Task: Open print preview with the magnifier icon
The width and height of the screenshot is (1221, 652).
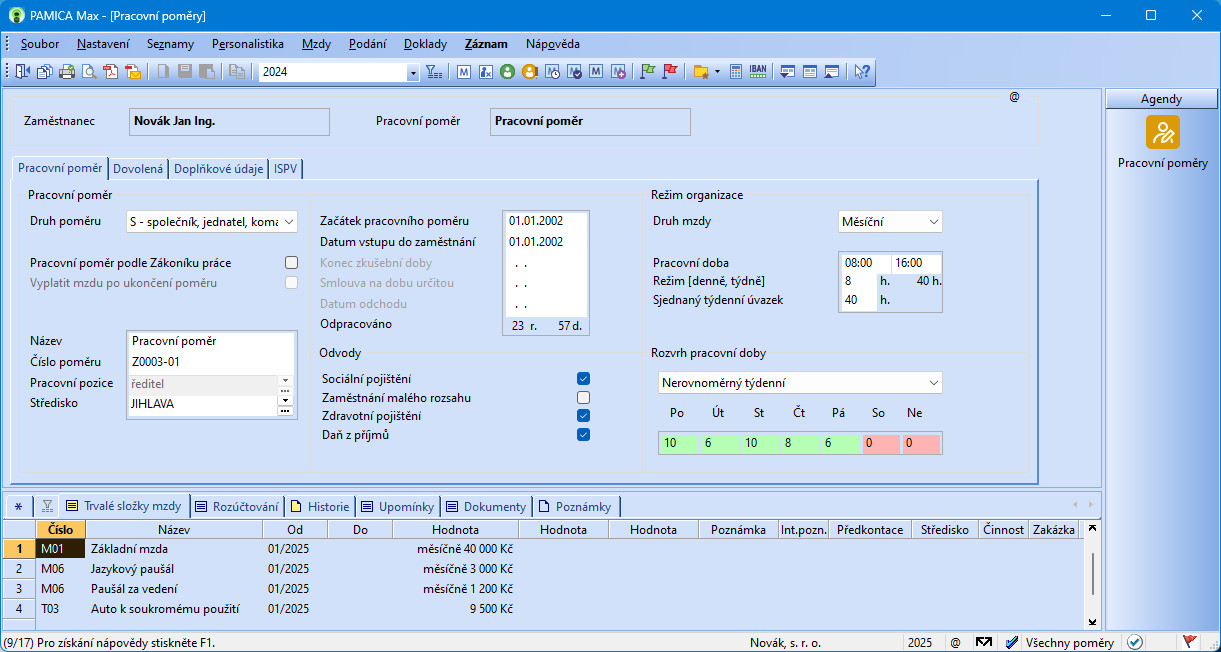Action: (x=88, y=72)
